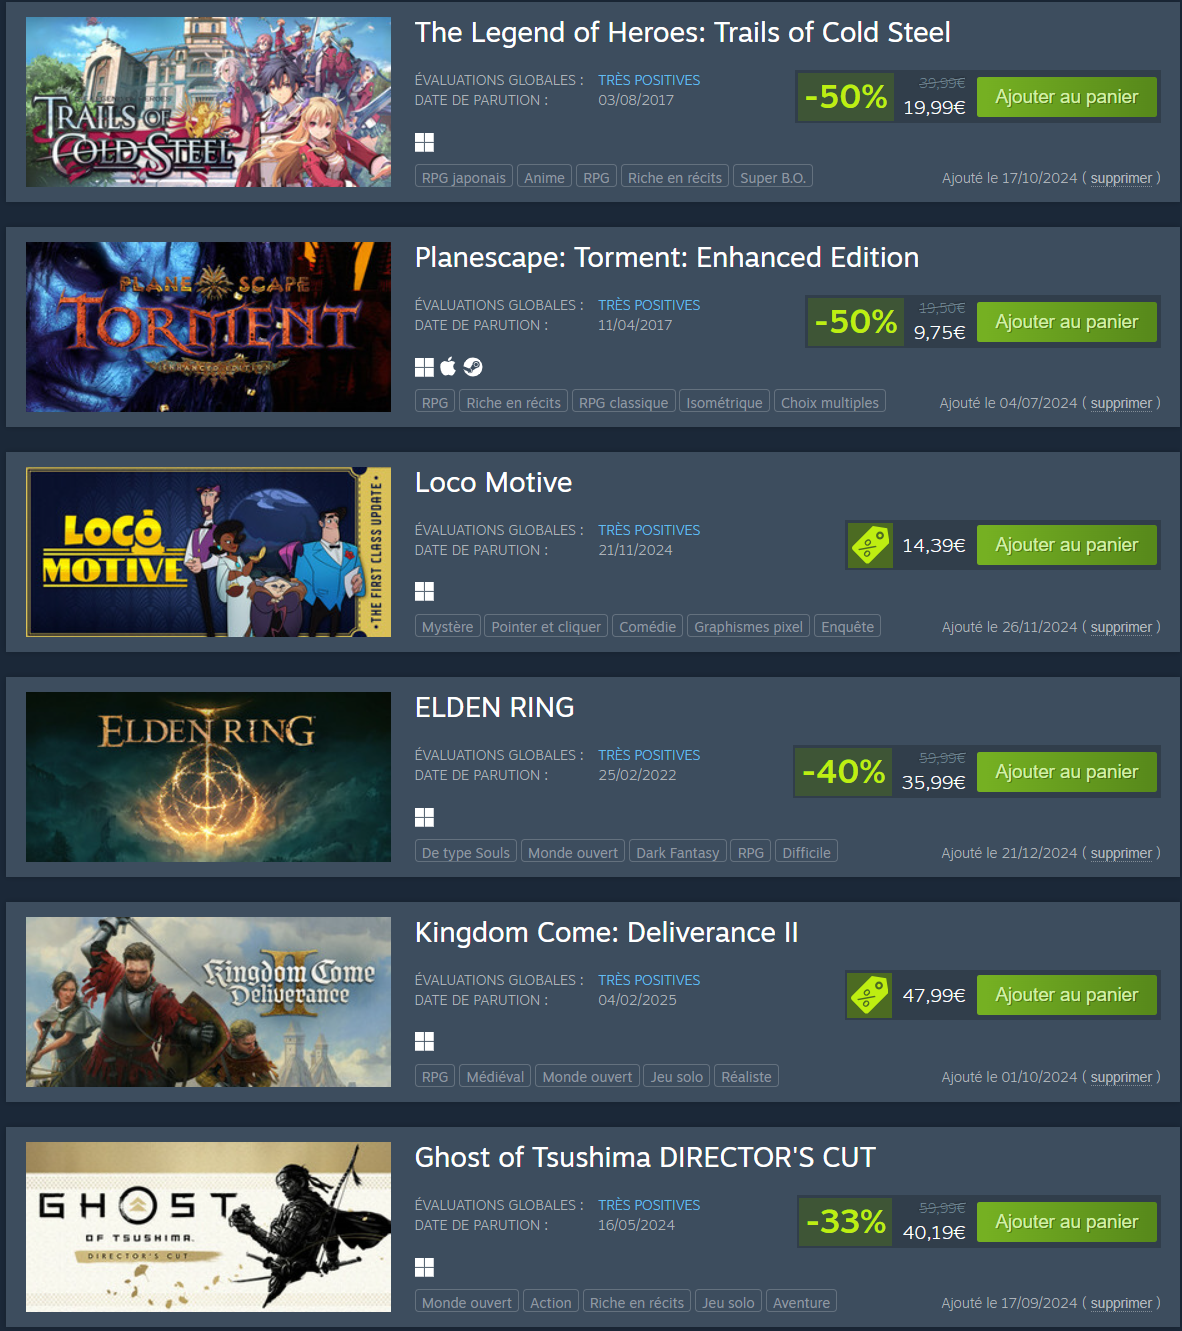Click the coupon tag icon for Kingdom Come: Deliverance II
The image size is (1182, 1331).
[x=870, y=995]
